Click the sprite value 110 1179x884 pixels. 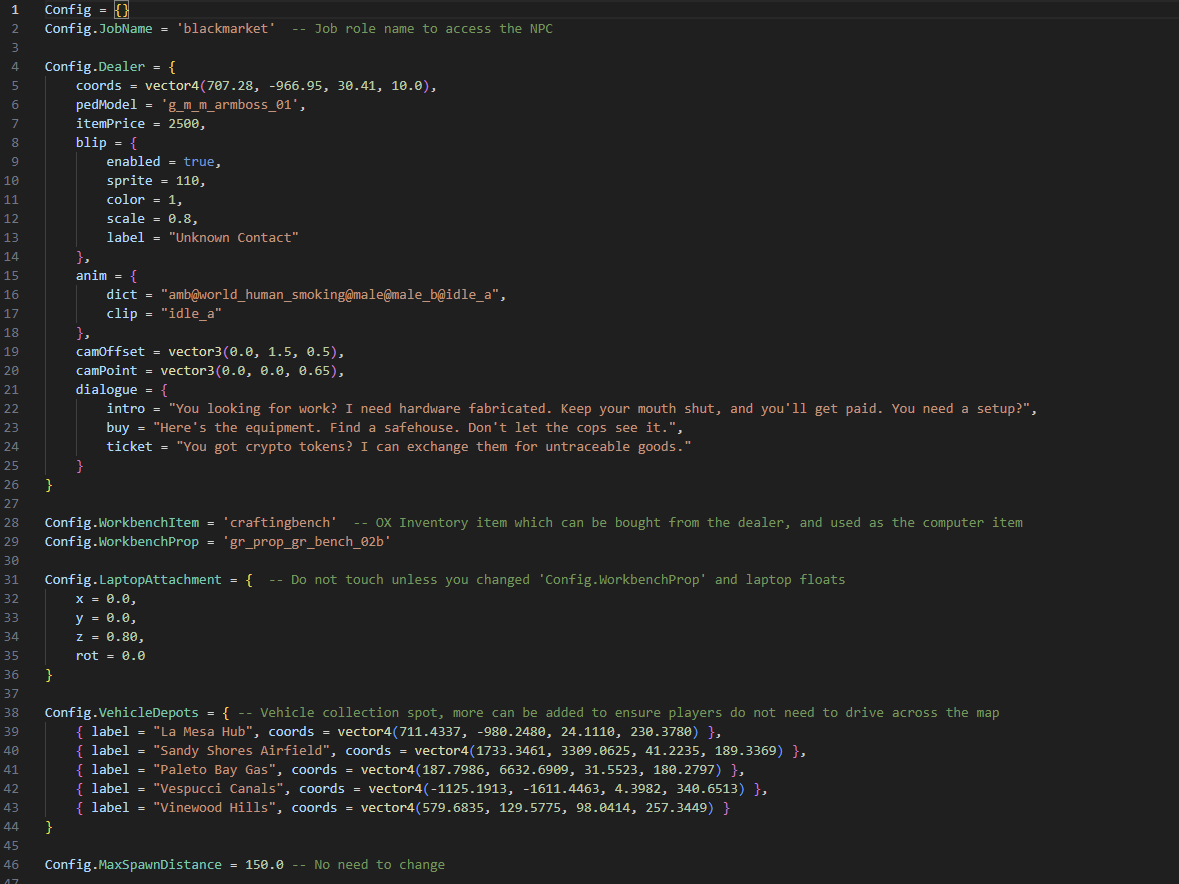(187, 181)
